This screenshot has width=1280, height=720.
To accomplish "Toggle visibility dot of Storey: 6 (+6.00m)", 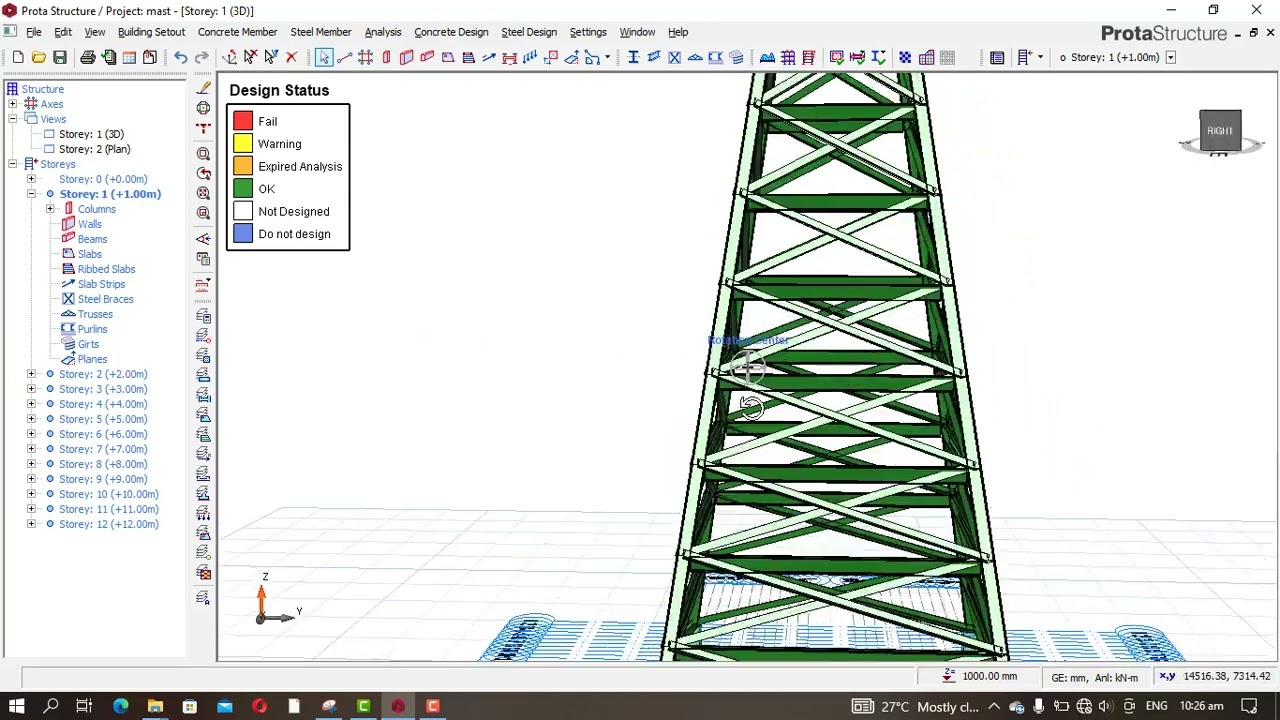I will 50,434.
